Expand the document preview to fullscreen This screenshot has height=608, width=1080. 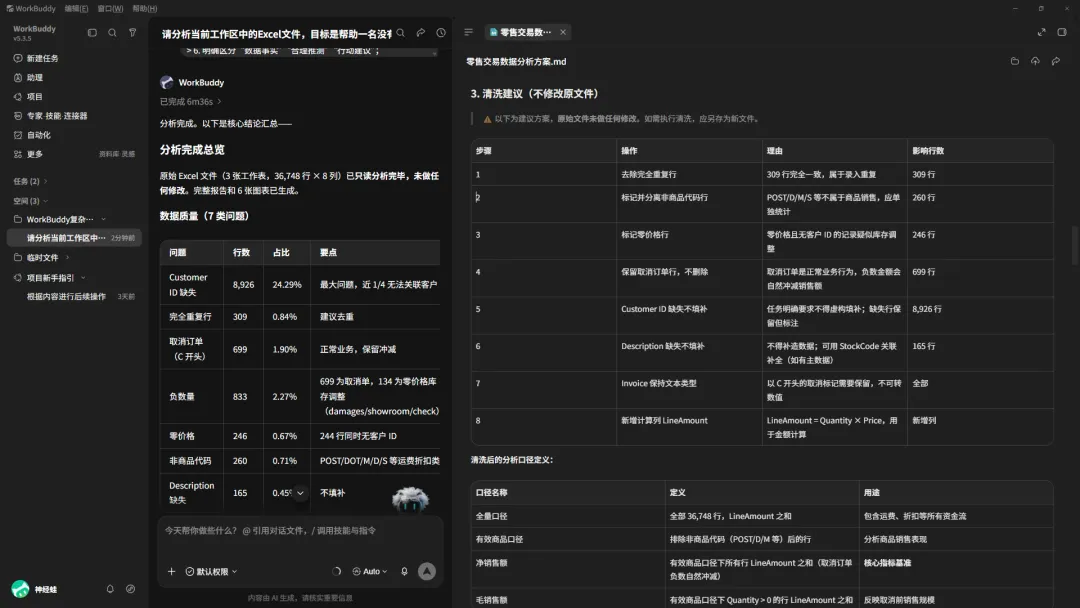click(1041, 32)
